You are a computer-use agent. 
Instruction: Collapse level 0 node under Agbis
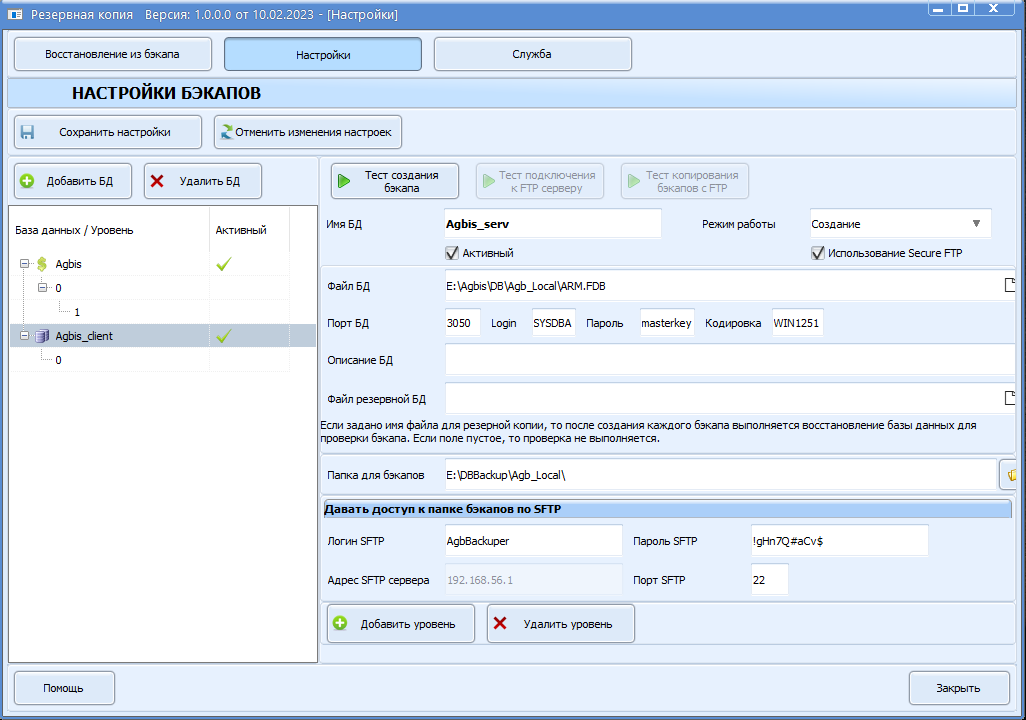click(43, 287)
